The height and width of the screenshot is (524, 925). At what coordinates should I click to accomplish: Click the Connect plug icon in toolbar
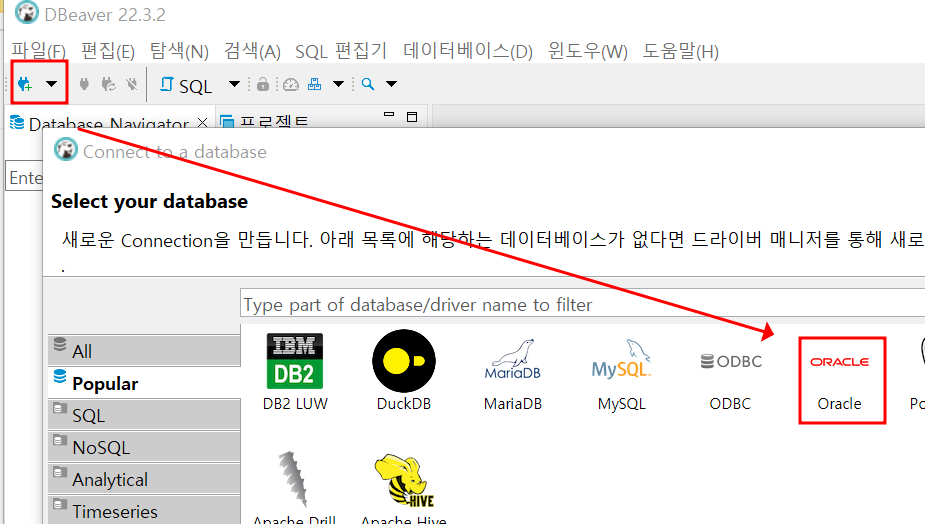[x=84, y=84]
